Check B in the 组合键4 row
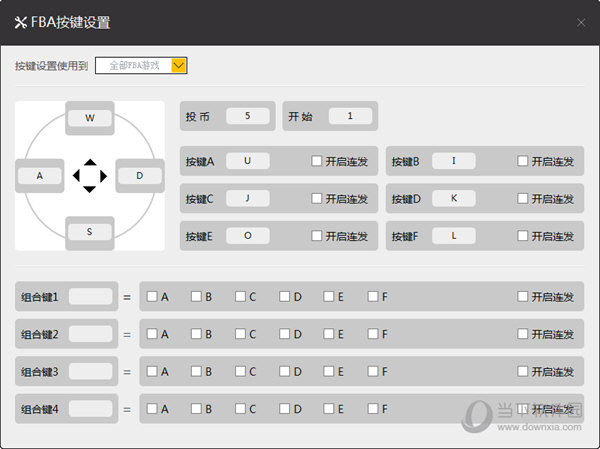 click(x=196, y=409)
